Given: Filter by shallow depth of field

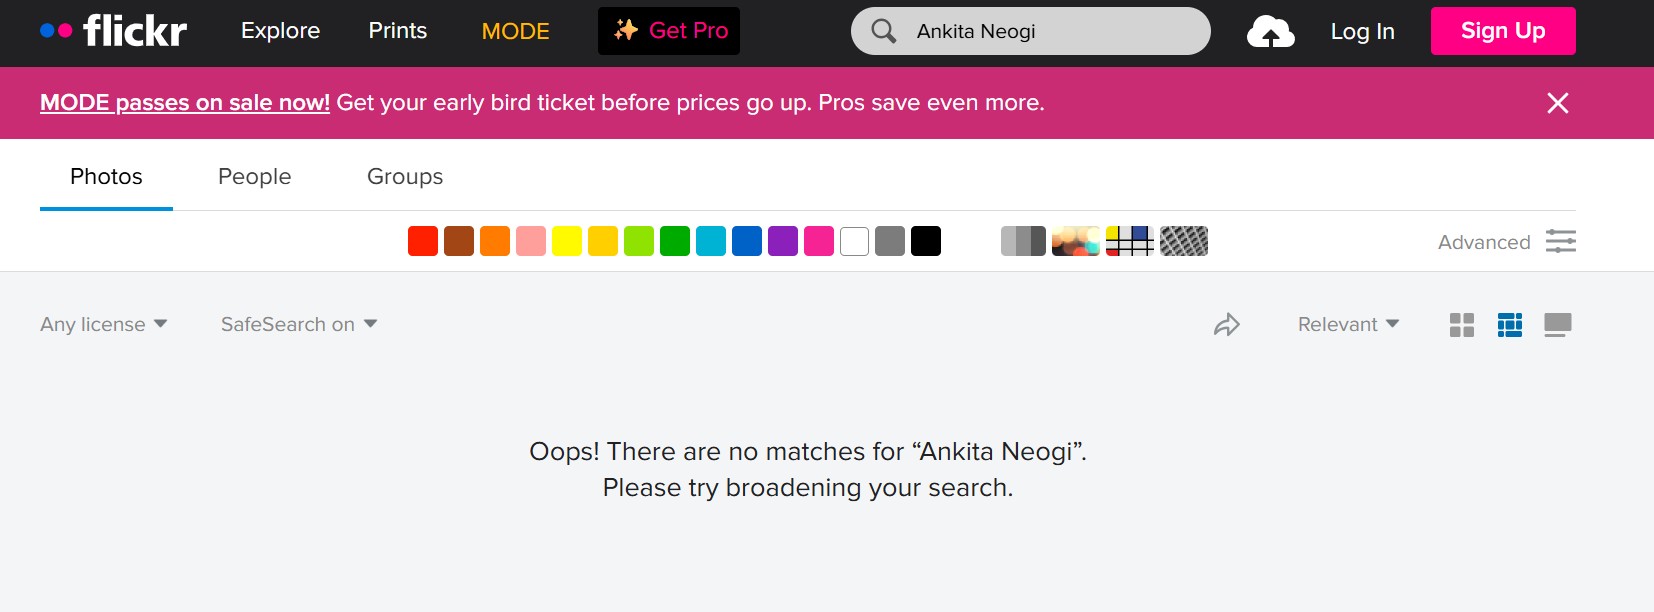Looking at the screenshot, I should point(1076,241).
